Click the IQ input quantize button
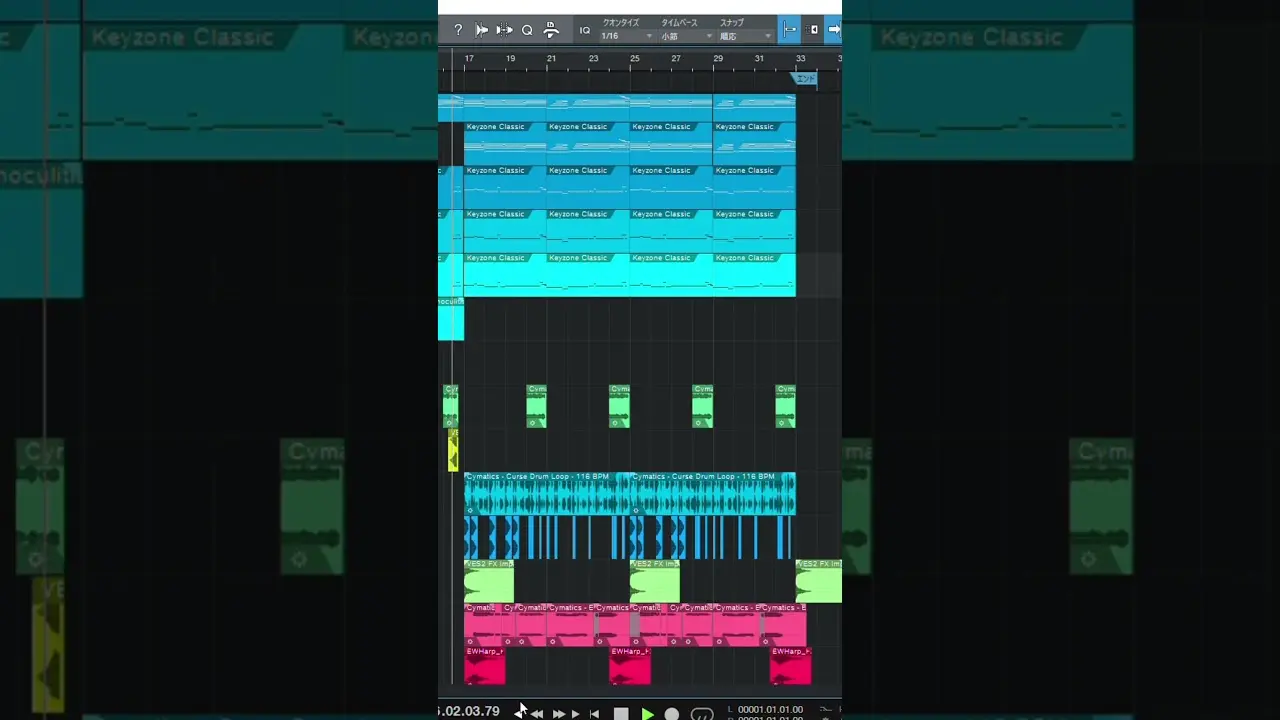 585,30
